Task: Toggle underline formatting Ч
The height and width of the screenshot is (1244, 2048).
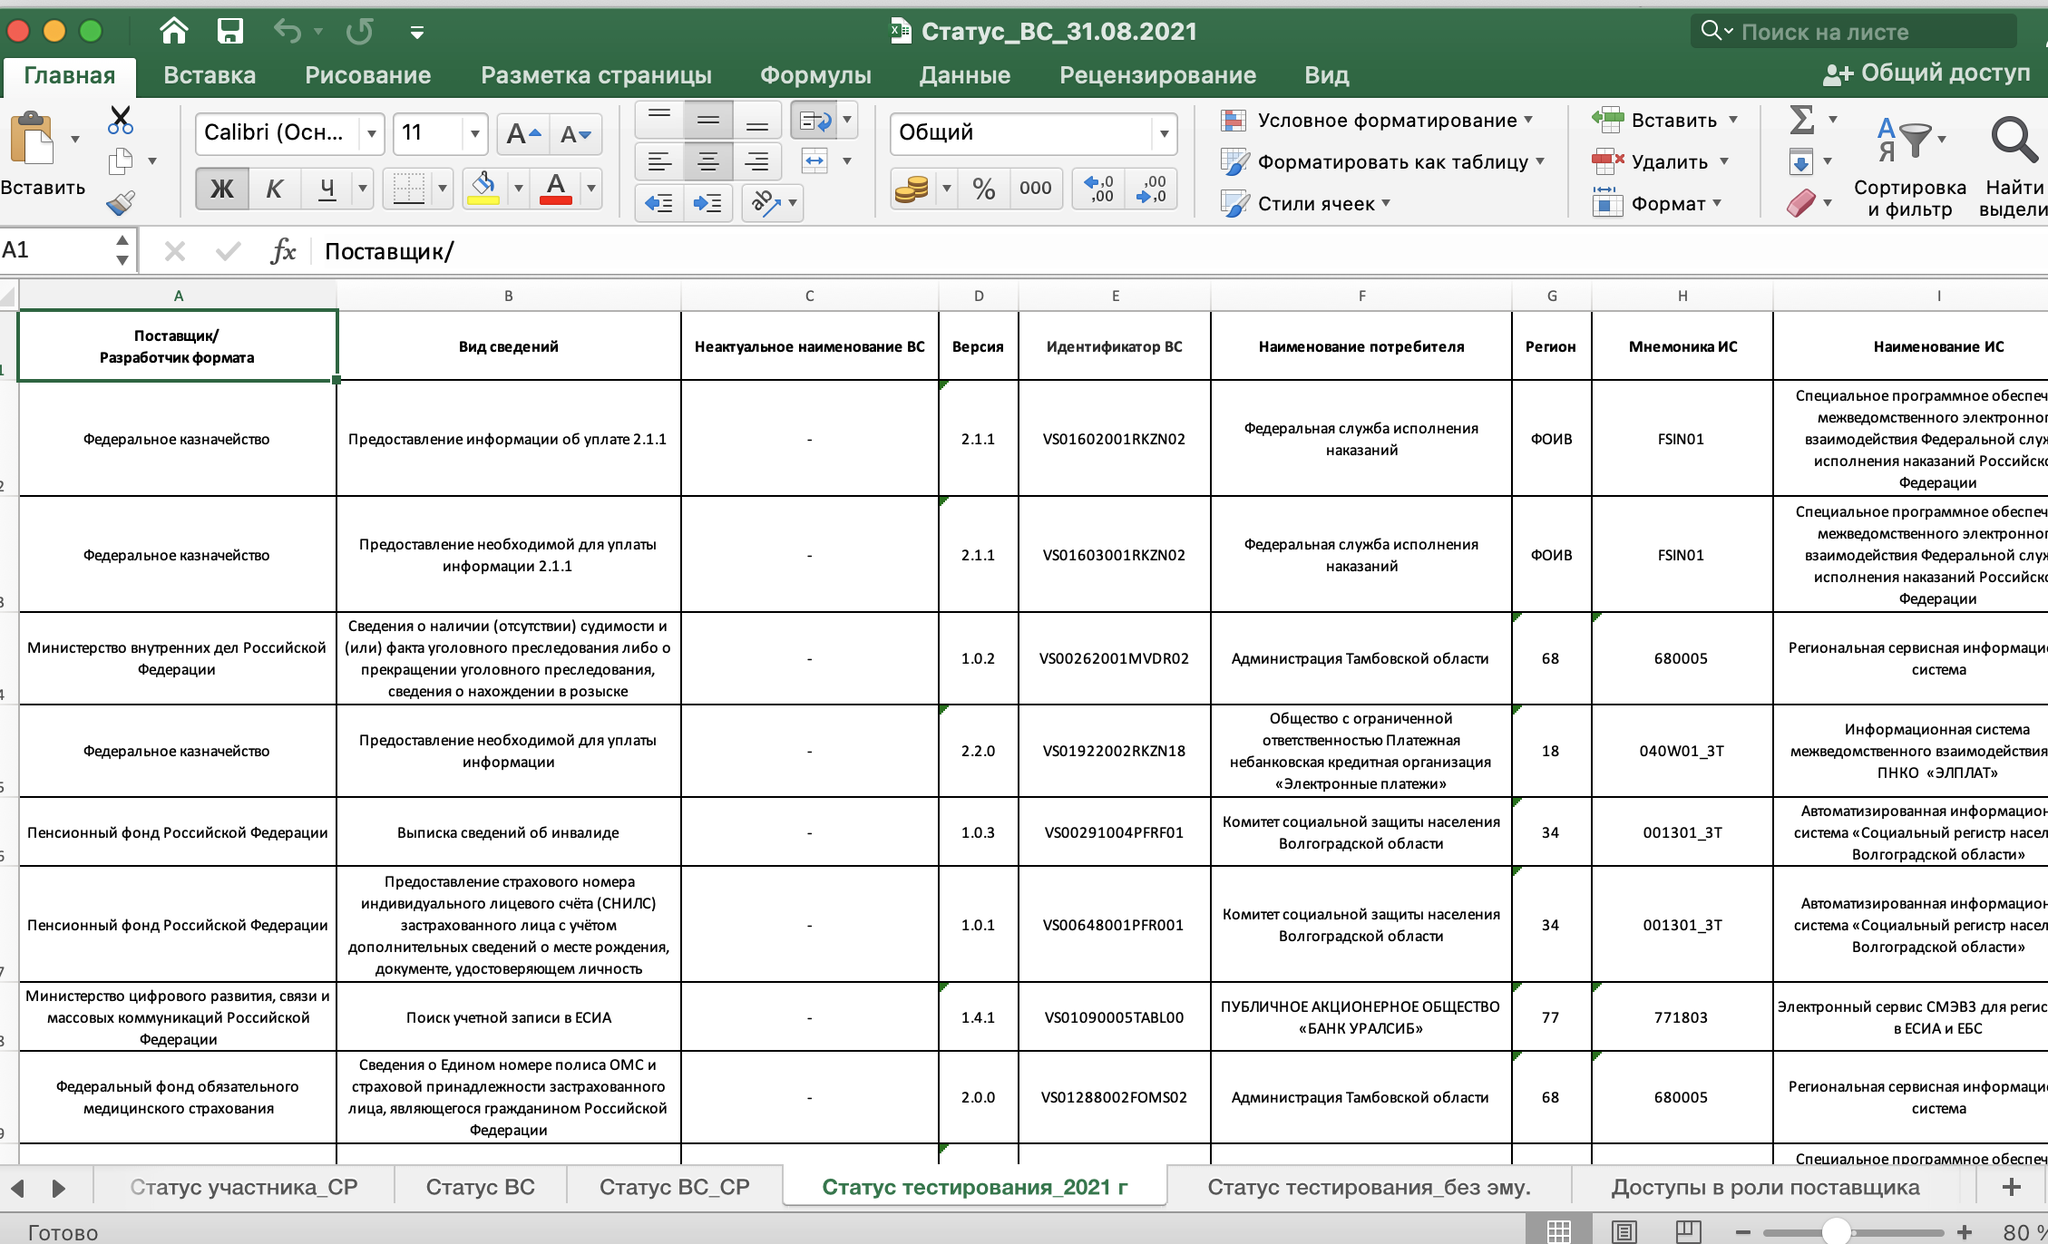Action: [327, 188]
